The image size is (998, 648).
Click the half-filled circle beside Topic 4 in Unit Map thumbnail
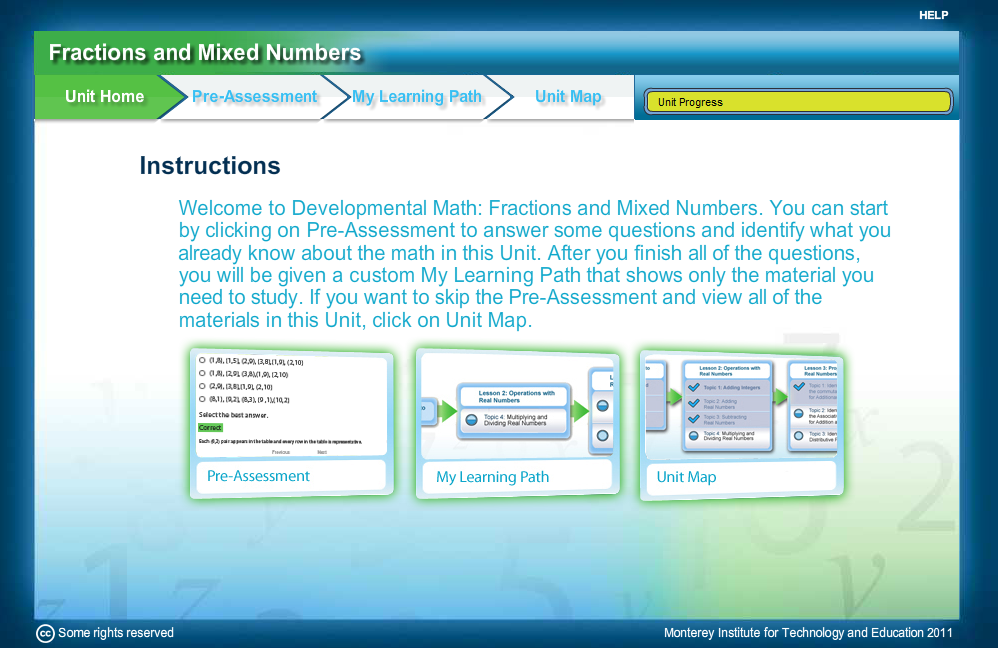(x=693, y=435)
